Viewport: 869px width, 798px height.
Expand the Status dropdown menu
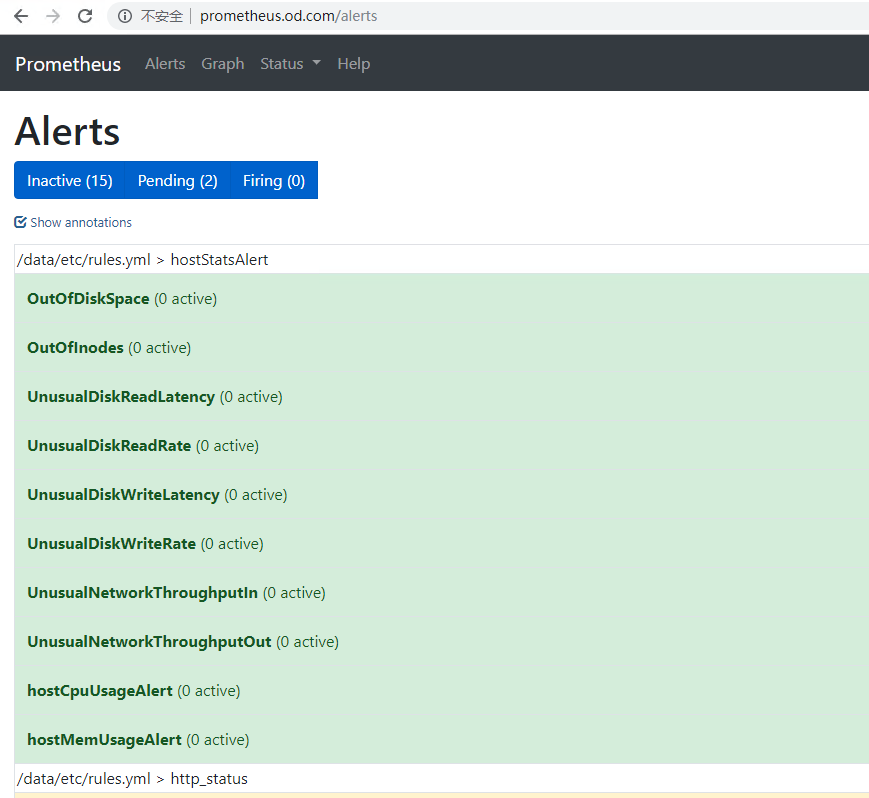click(290, 64)
